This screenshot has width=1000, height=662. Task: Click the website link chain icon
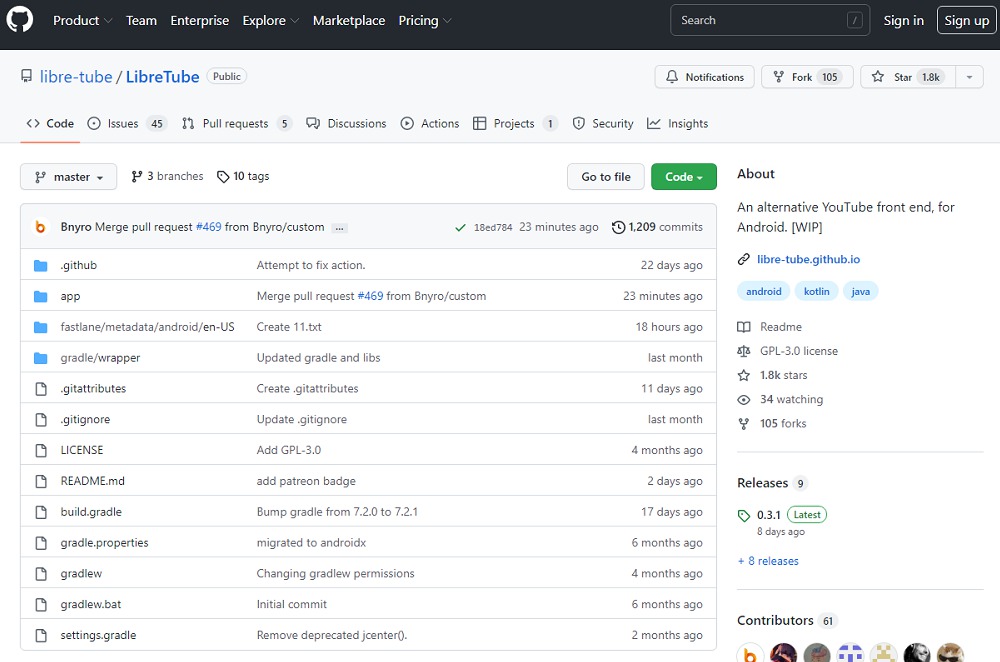pos(744,260)
